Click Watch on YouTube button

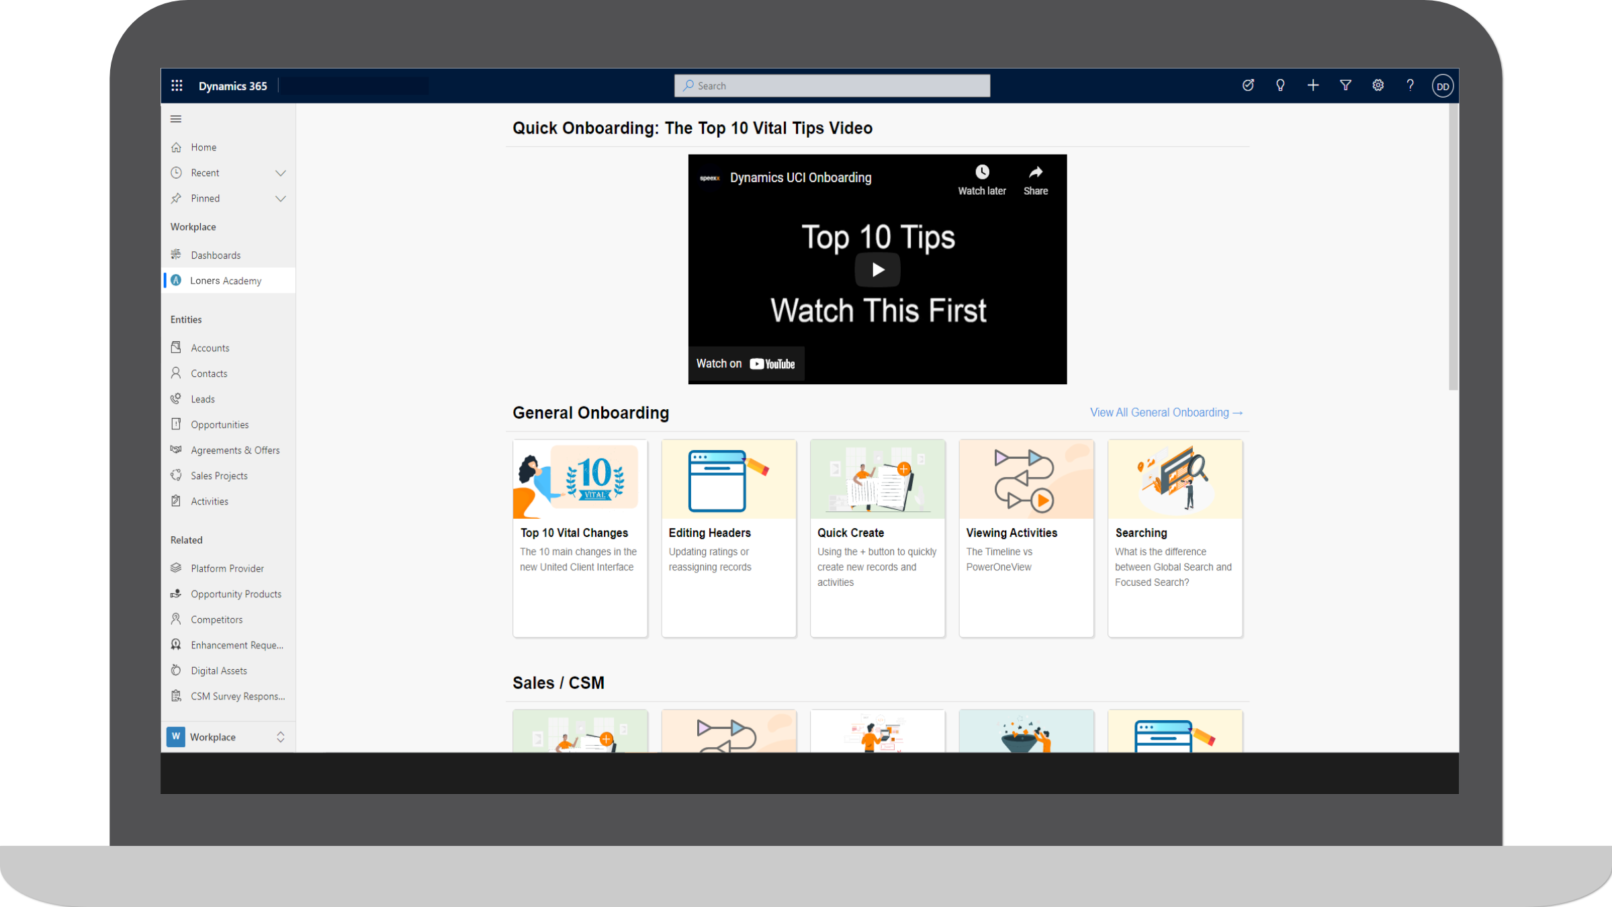(746, 364)
